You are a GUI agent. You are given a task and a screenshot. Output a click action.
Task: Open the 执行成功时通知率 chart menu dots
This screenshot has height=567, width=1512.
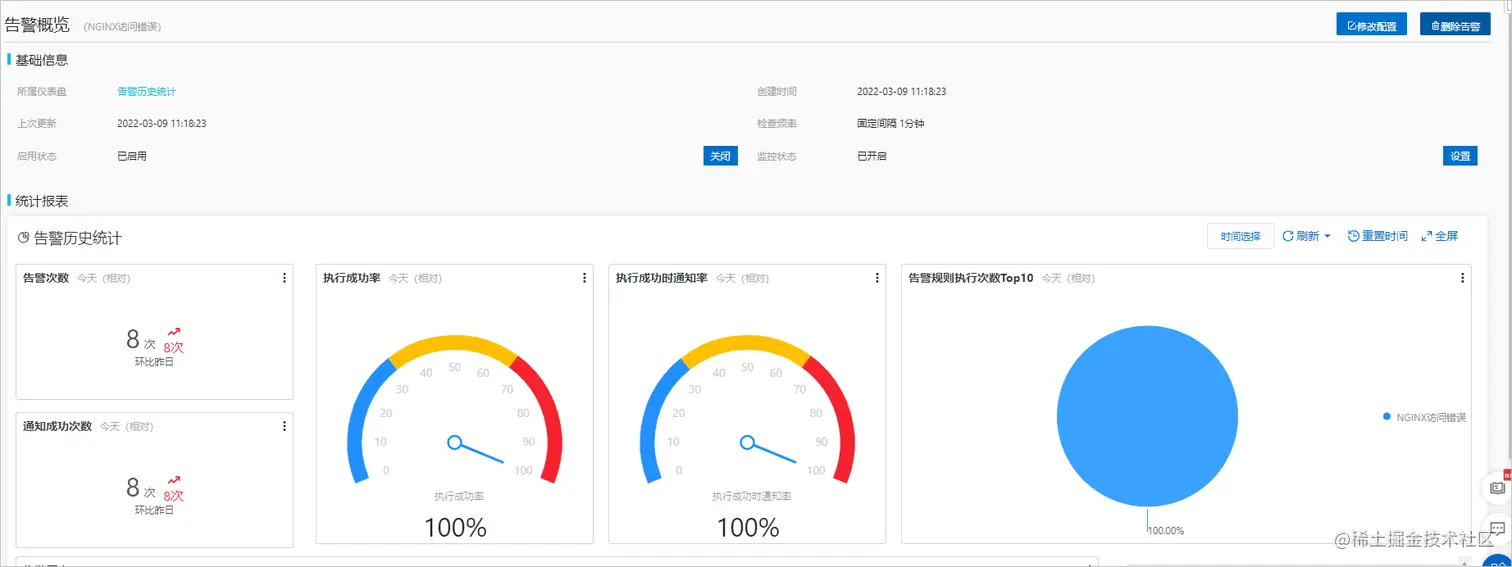877,278
